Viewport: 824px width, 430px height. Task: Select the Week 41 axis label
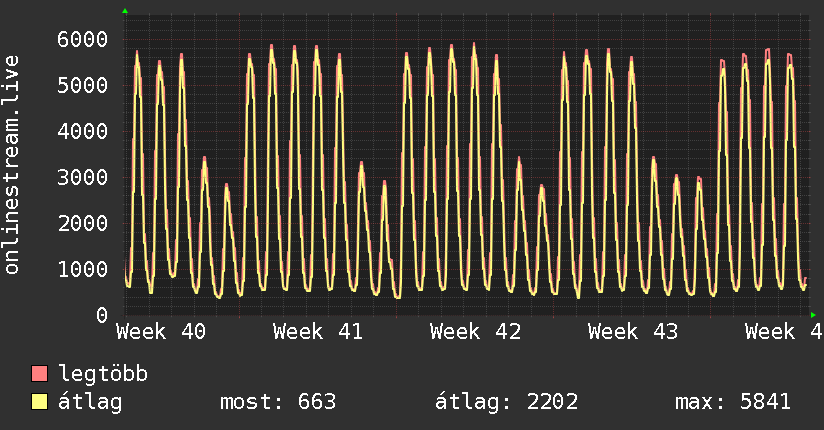(x=318, y=332)
